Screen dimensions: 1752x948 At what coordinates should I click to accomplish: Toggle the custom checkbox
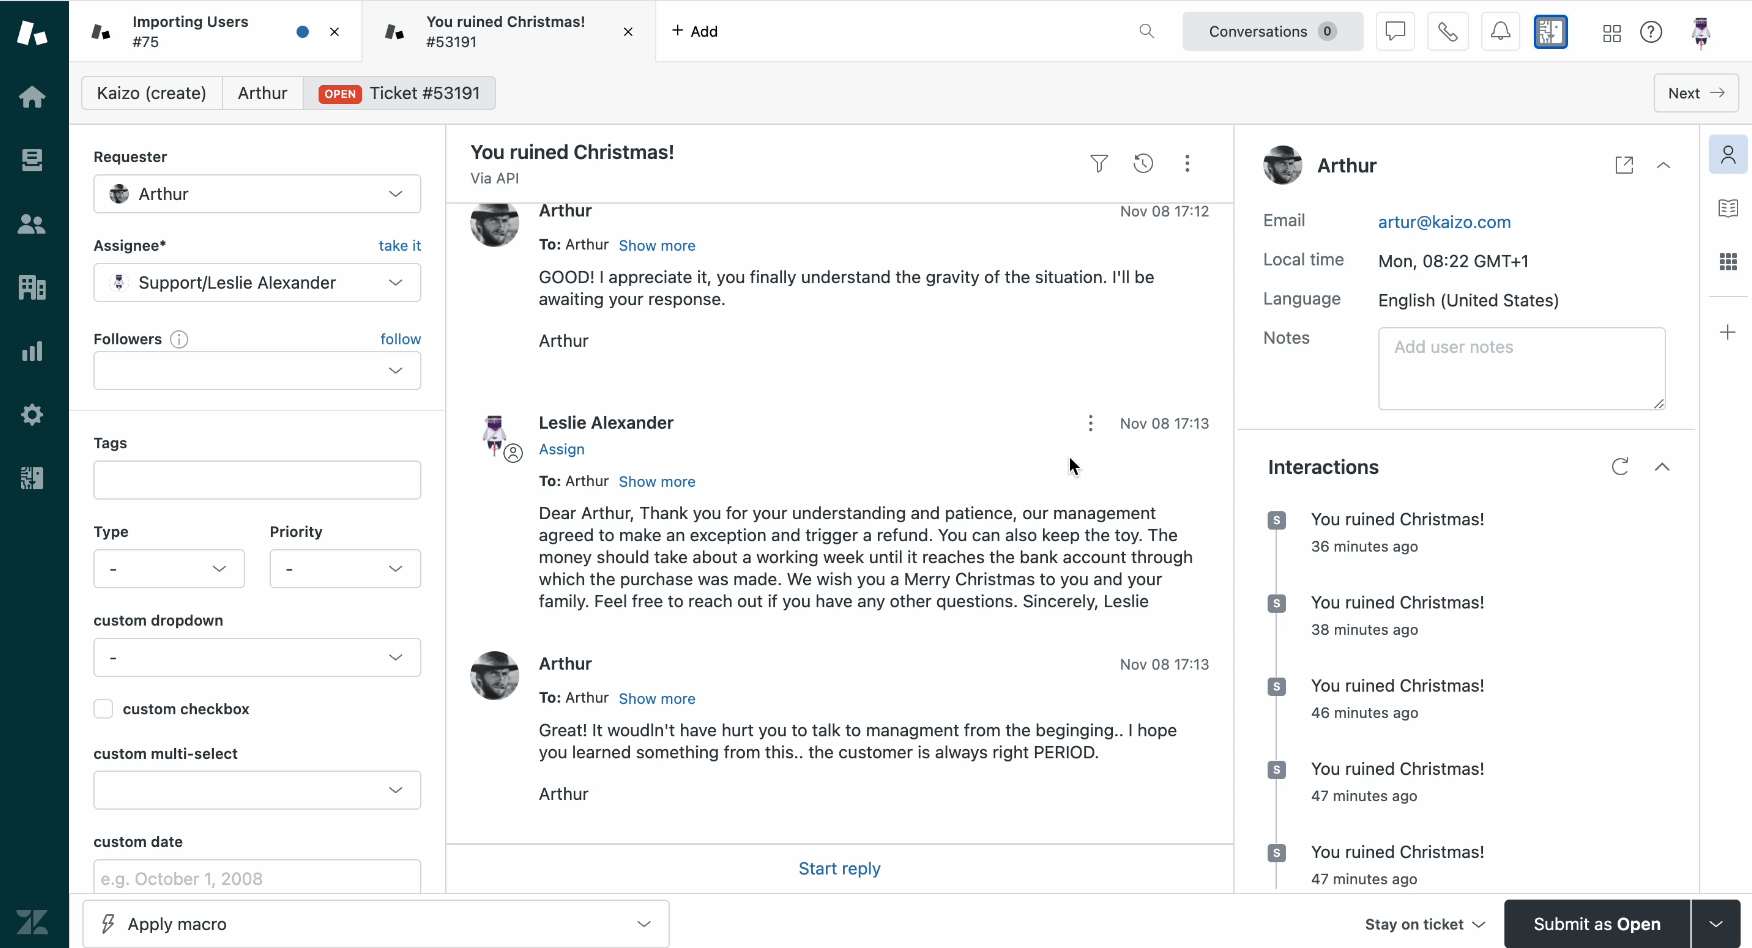[103, 709]
